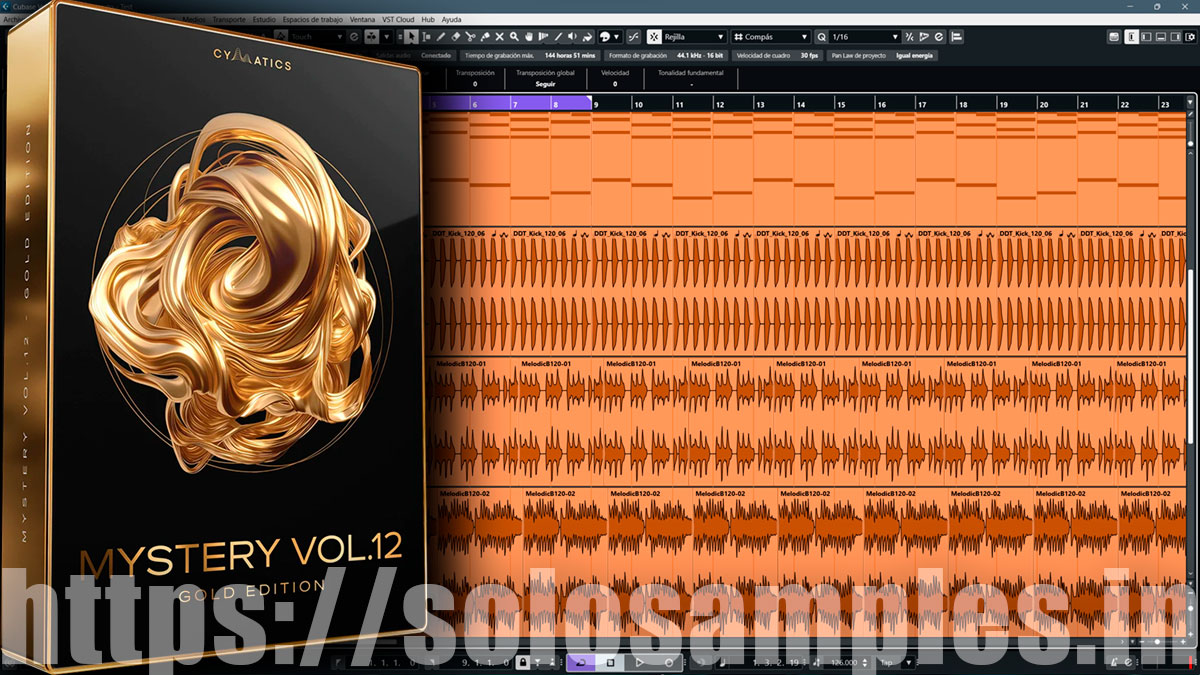Click the Apply Quantize icon

click(x=909, y=36)
